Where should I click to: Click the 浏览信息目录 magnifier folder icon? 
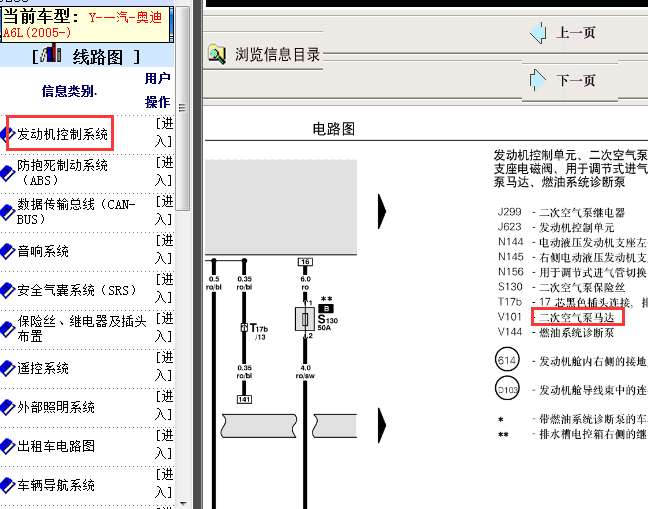pos(217,55)
